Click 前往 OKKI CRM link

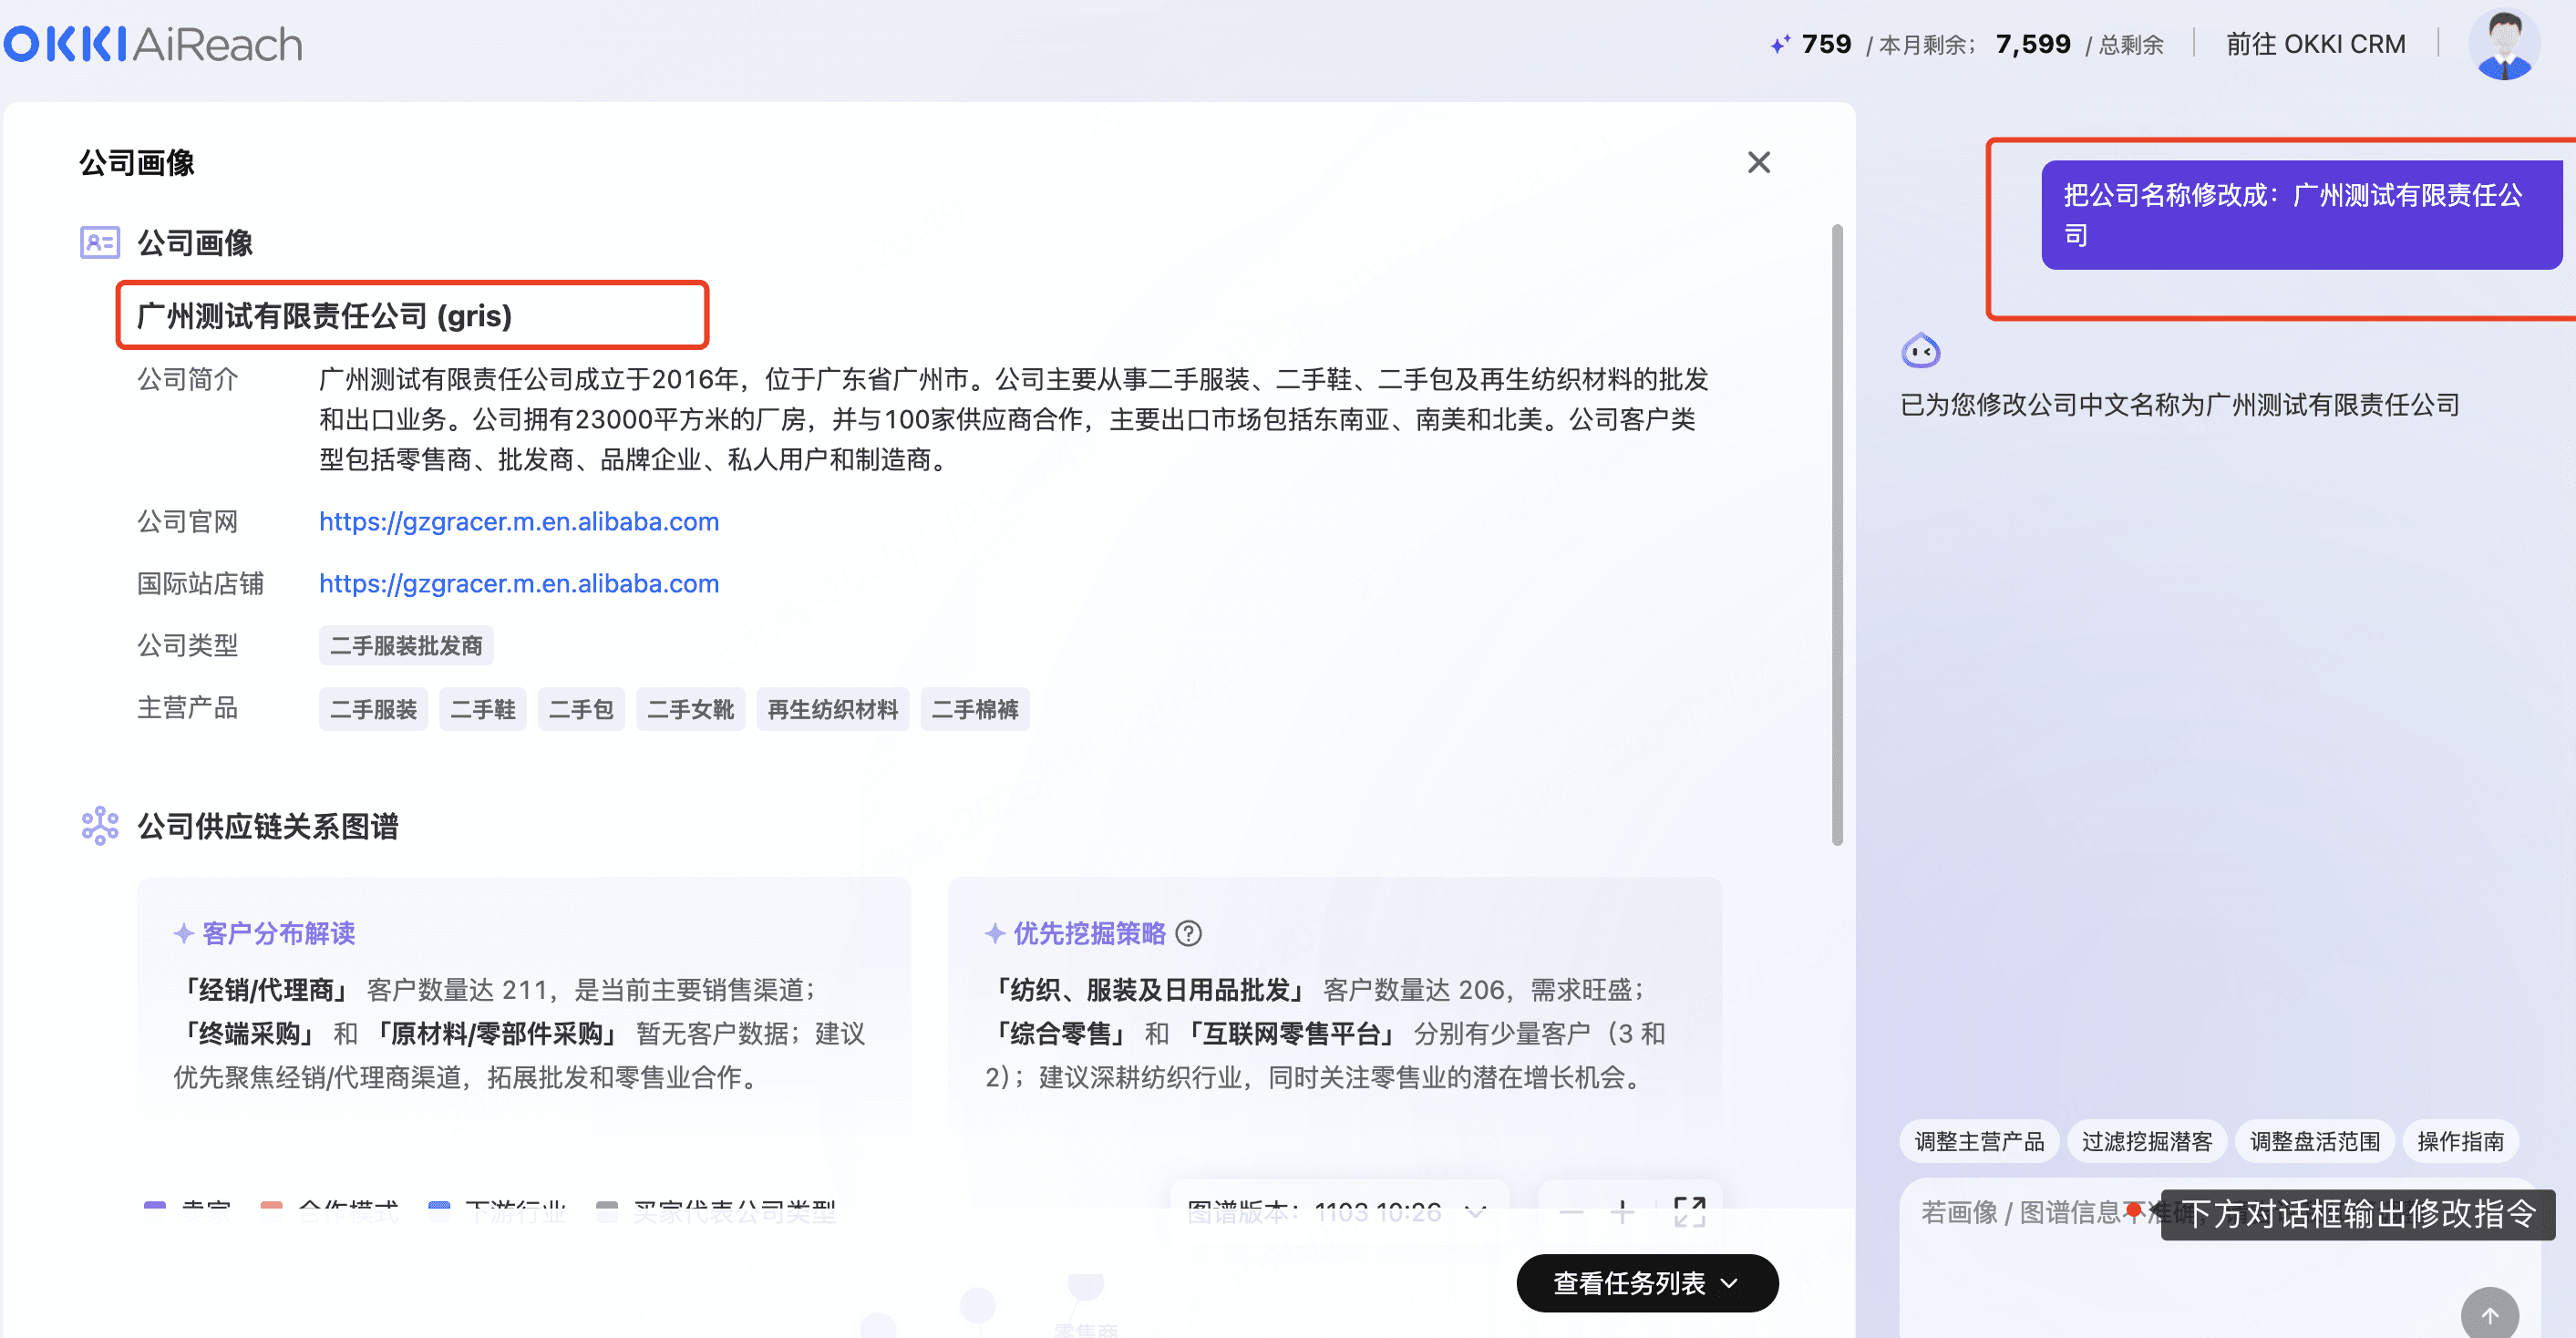[2315, 45]
